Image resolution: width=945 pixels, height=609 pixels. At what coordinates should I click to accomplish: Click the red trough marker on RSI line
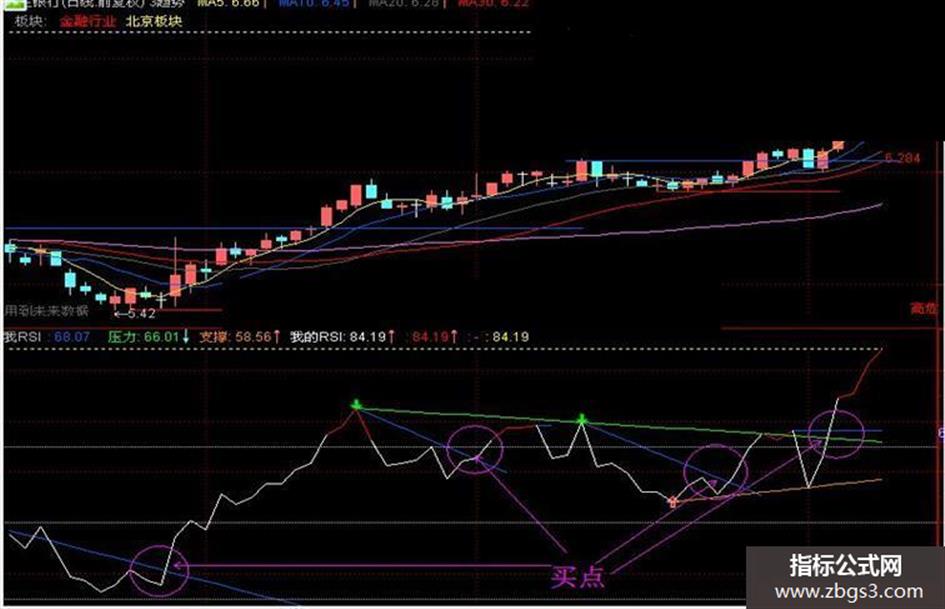673,501
